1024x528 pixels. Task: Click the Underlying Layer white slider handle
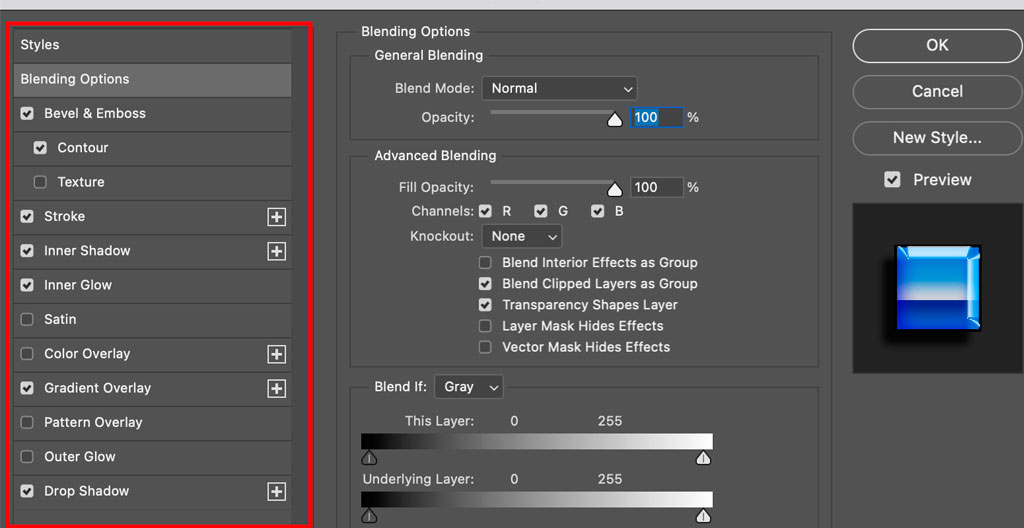coord(703,516)
